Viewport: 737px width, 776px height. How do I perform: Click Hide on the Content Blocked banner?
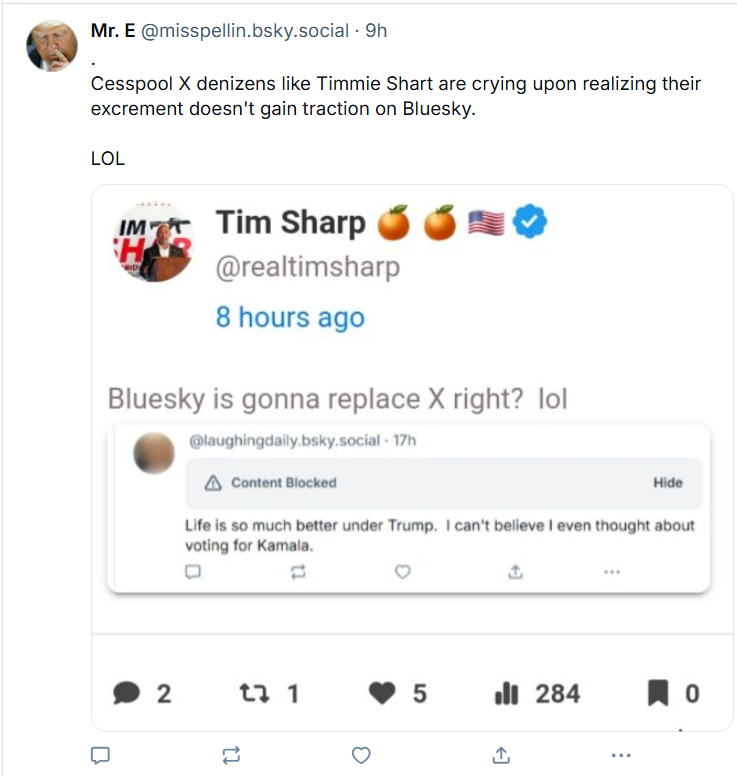pos(668,482)
